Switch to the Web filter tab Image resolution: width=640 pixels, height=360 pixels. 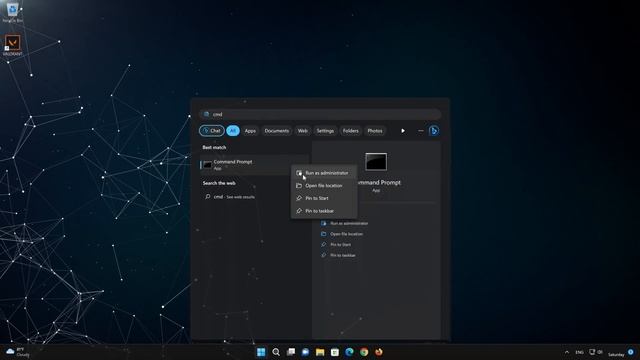pyautogui.click(x=302, y=131)
